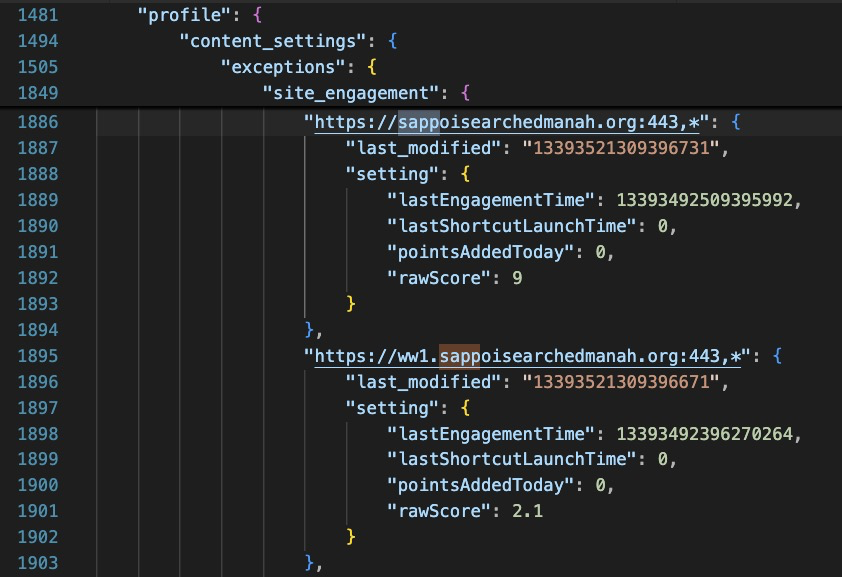The height and width of the screenshot is (577, 842).
Task: Click the rawScore value 9
Action: [517, 278]
